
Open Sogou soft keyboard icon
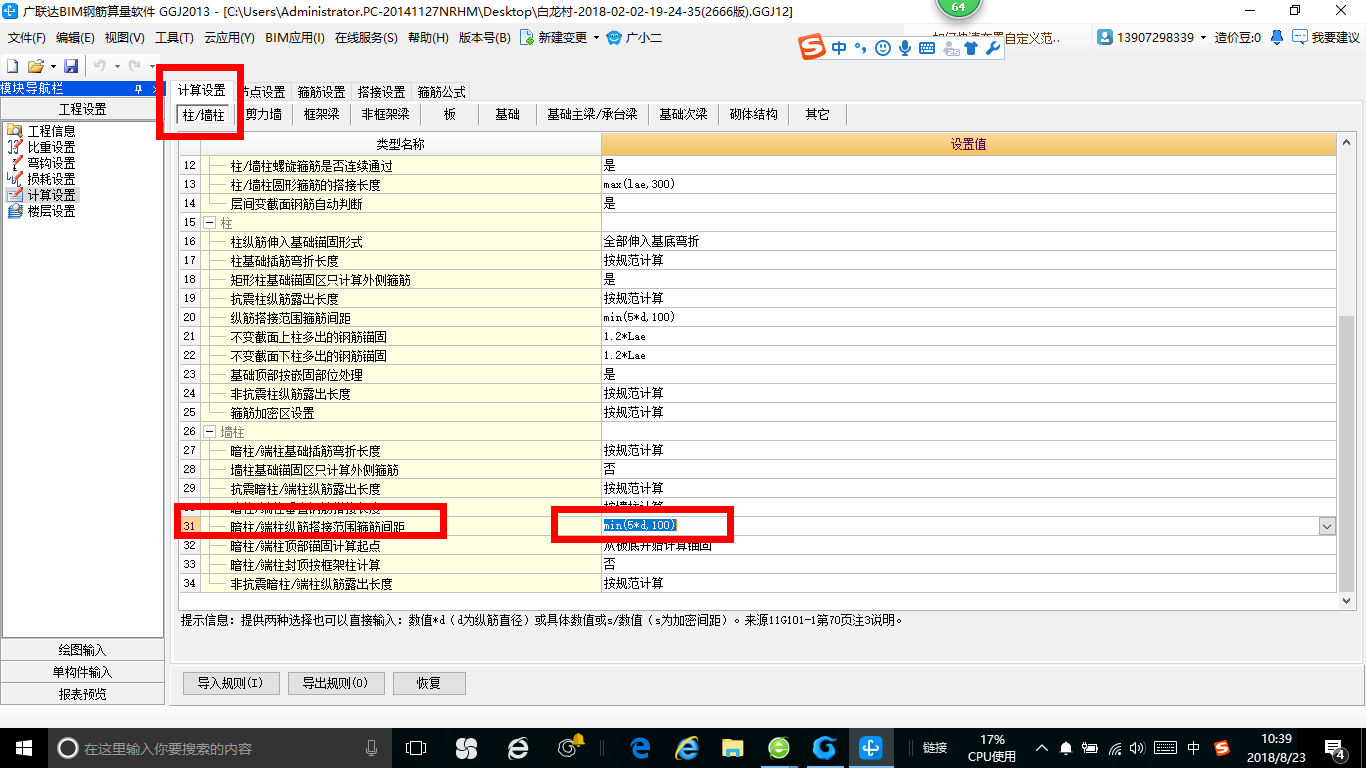click(926, 48)
